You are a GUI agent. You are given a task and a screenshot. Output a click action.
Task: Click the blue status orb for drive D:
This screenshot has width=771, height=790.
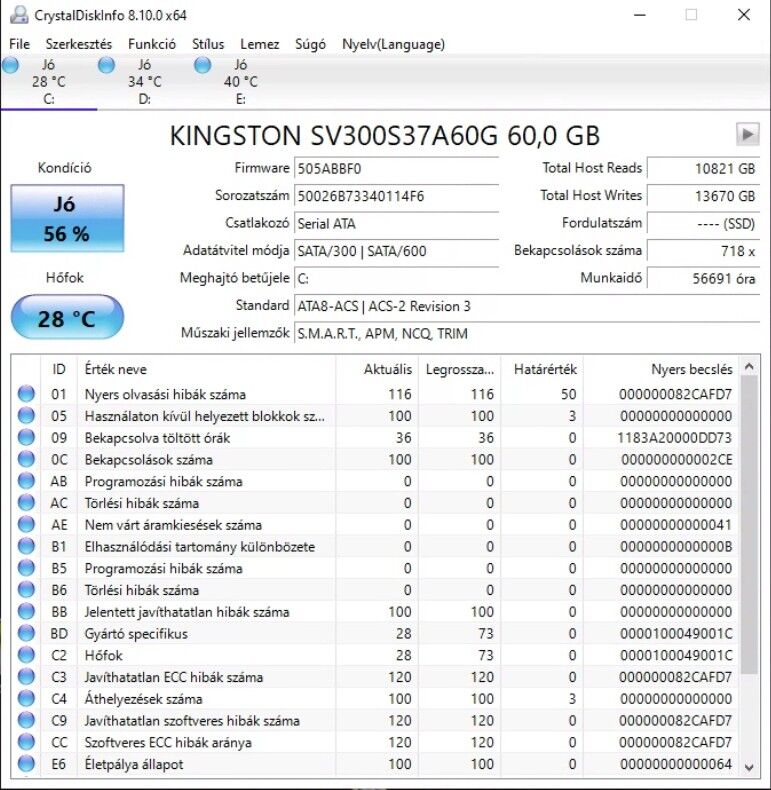106,65
